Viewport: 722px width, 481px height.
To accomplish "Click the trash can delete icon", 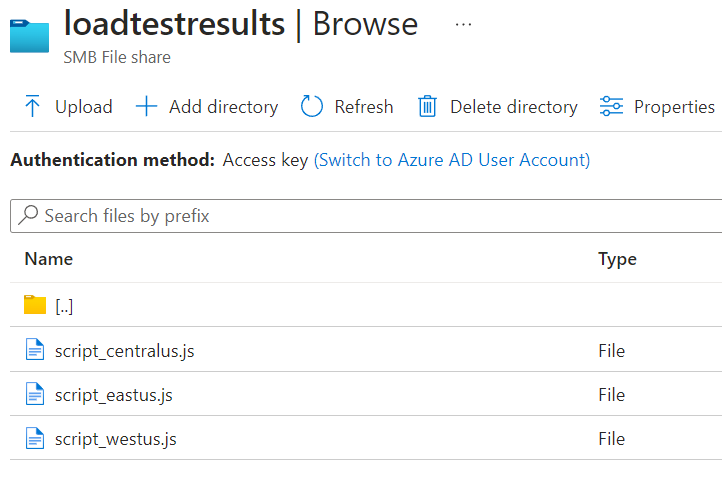I will (x=427, y=106).
